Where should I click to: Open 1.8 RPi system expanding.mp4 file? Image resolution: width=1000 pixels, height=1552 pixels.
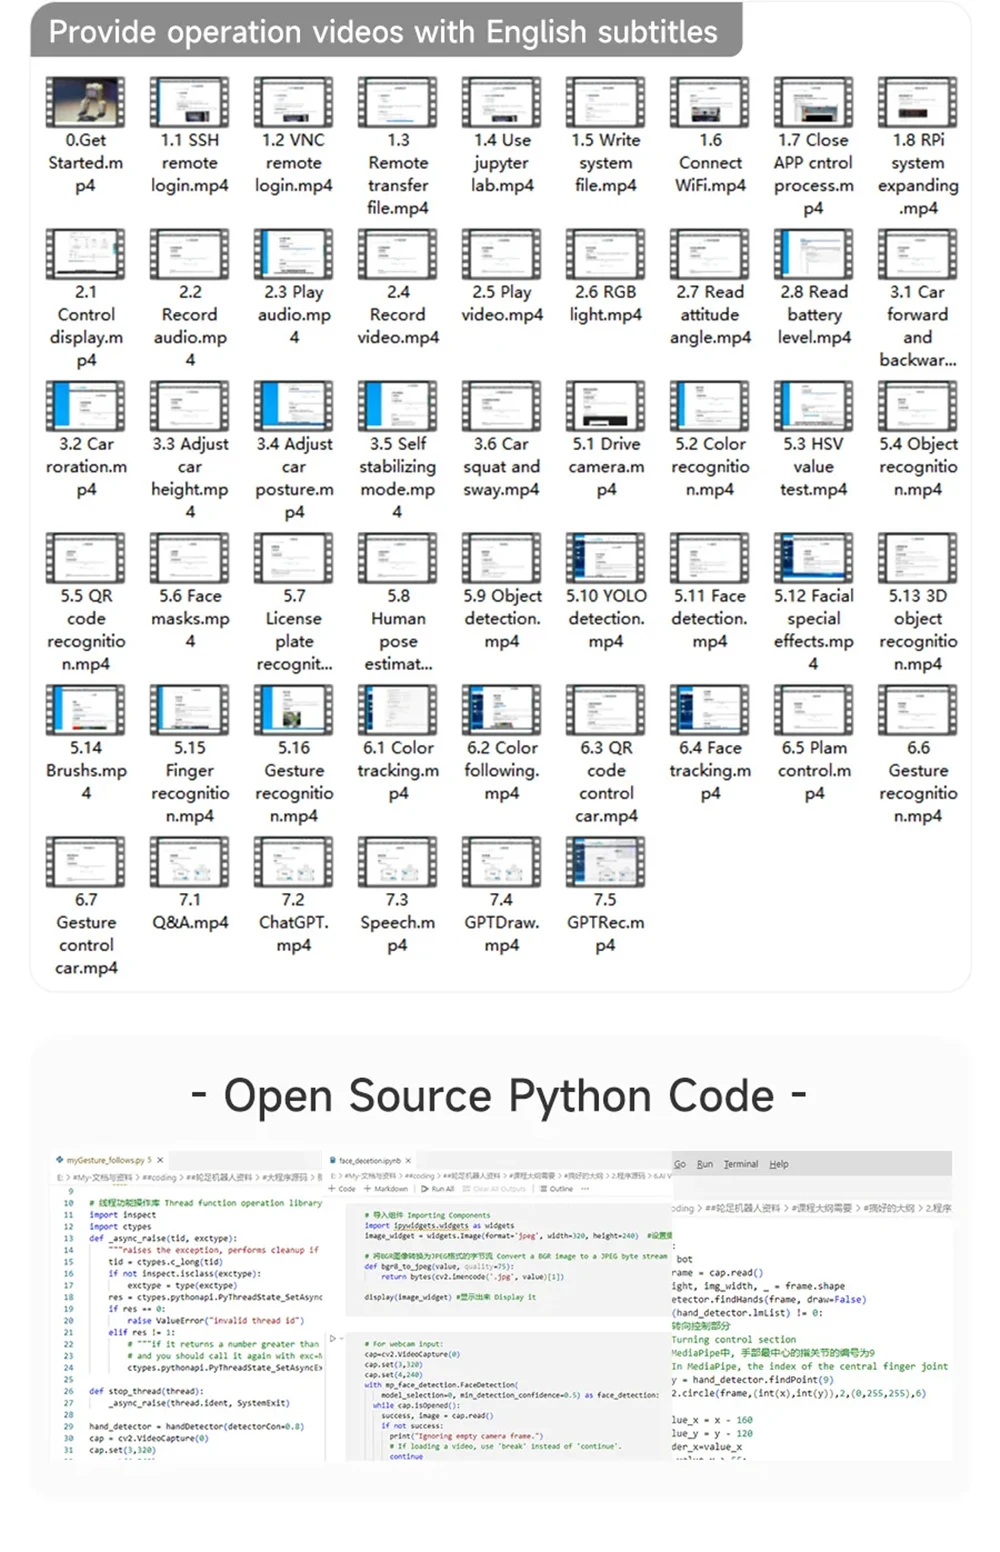(918, 102)
